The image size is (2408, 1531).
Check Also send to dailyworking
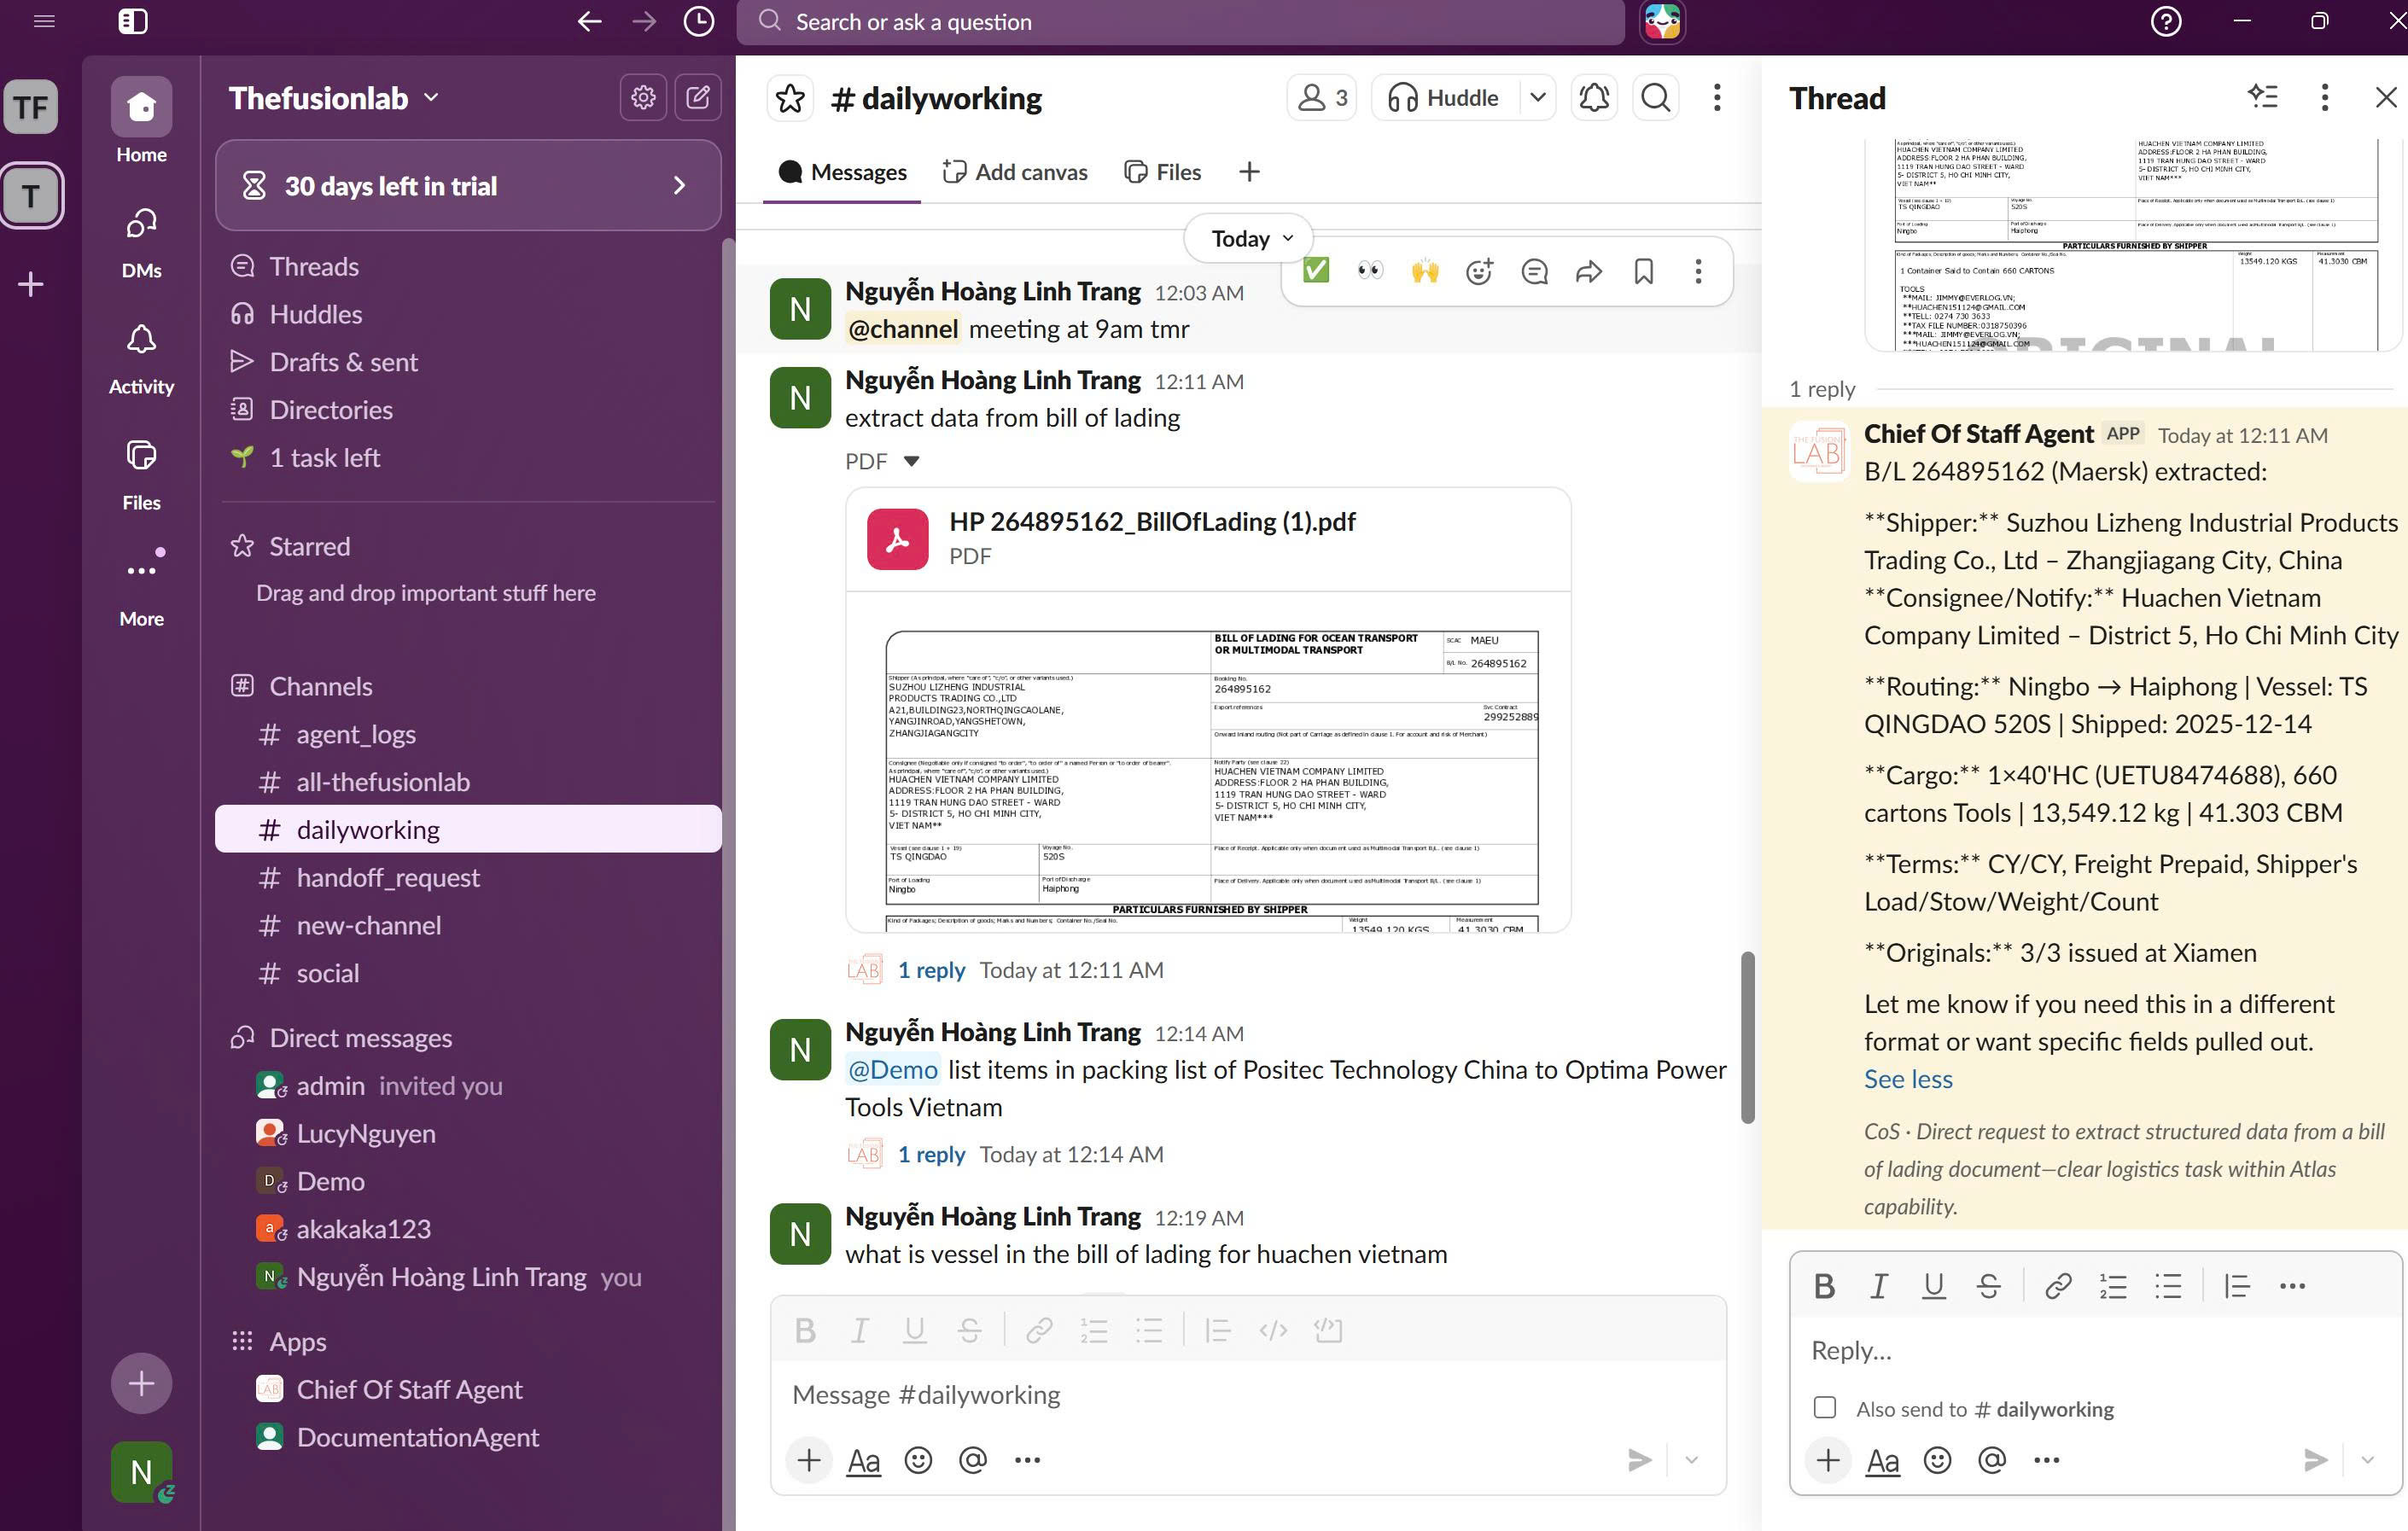[1825, 1408]
